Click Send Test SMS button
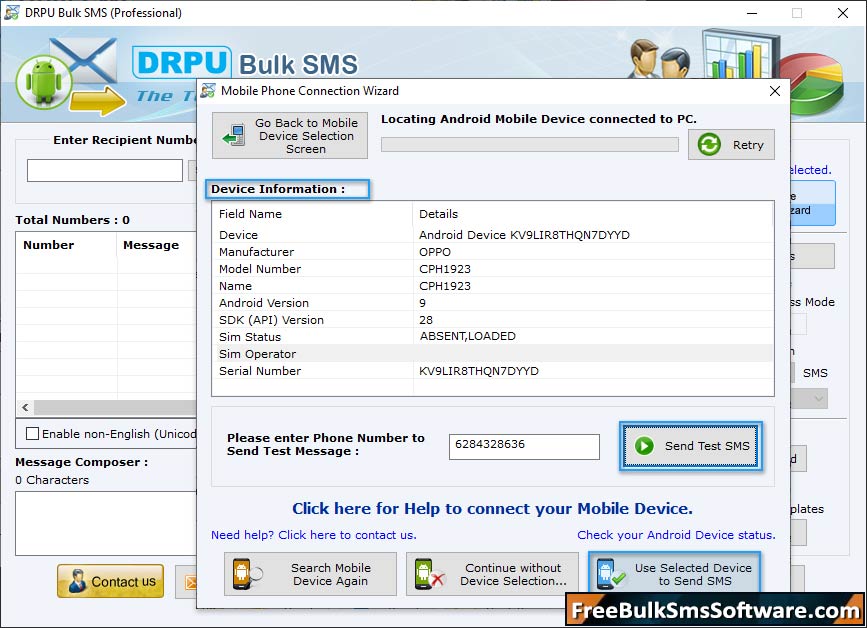Image resolution: width=867 pixels, height=628 pixels. coord(691,446)
